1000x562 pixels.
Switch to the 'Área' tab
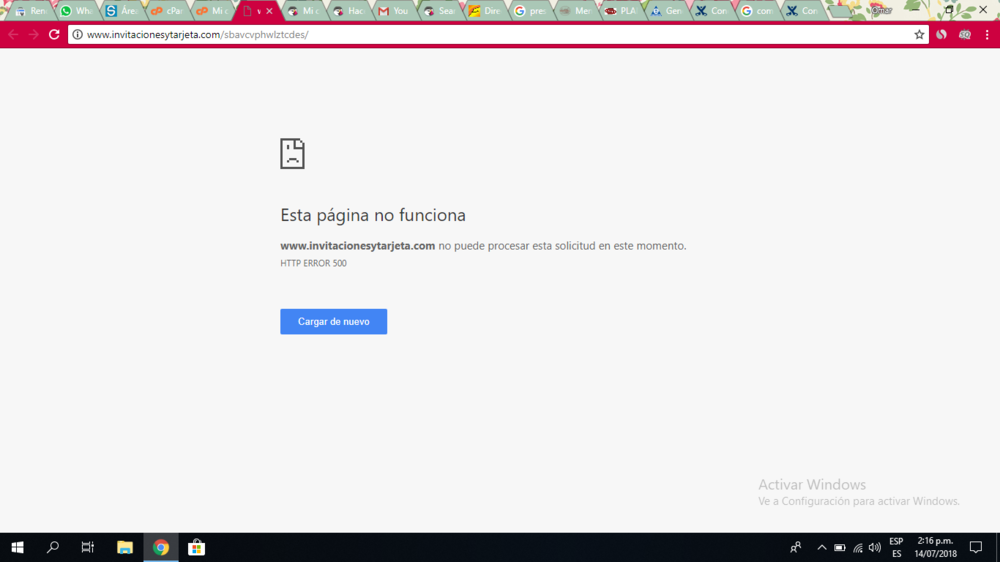(x=121, y=11)
